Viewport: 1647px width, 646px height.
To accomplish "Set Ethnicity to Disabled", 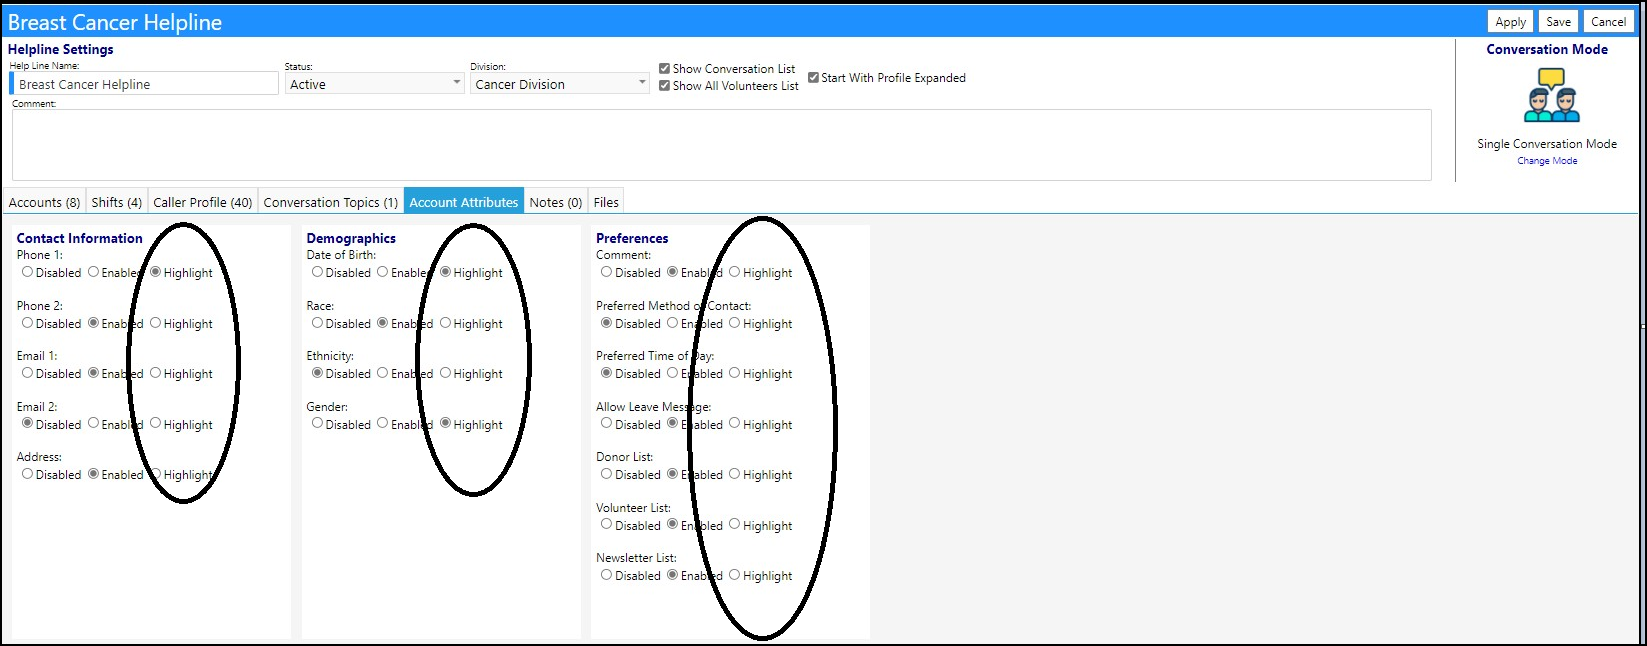I will [317, 373].
